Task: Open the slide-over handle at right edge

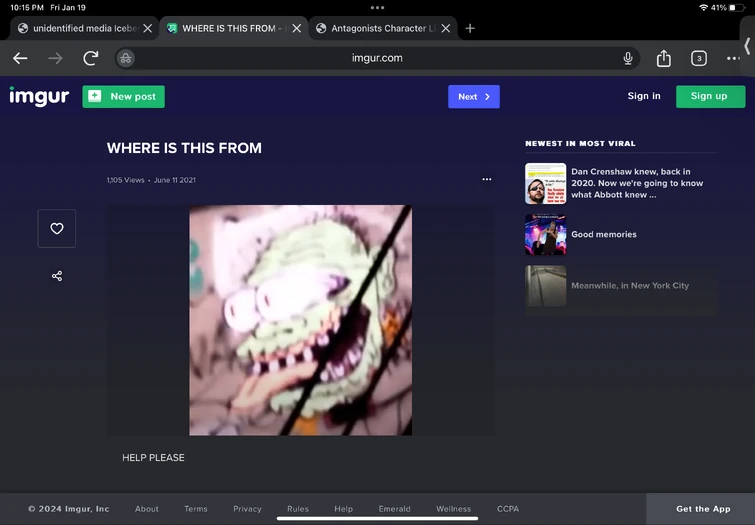Action: (747, 47)
